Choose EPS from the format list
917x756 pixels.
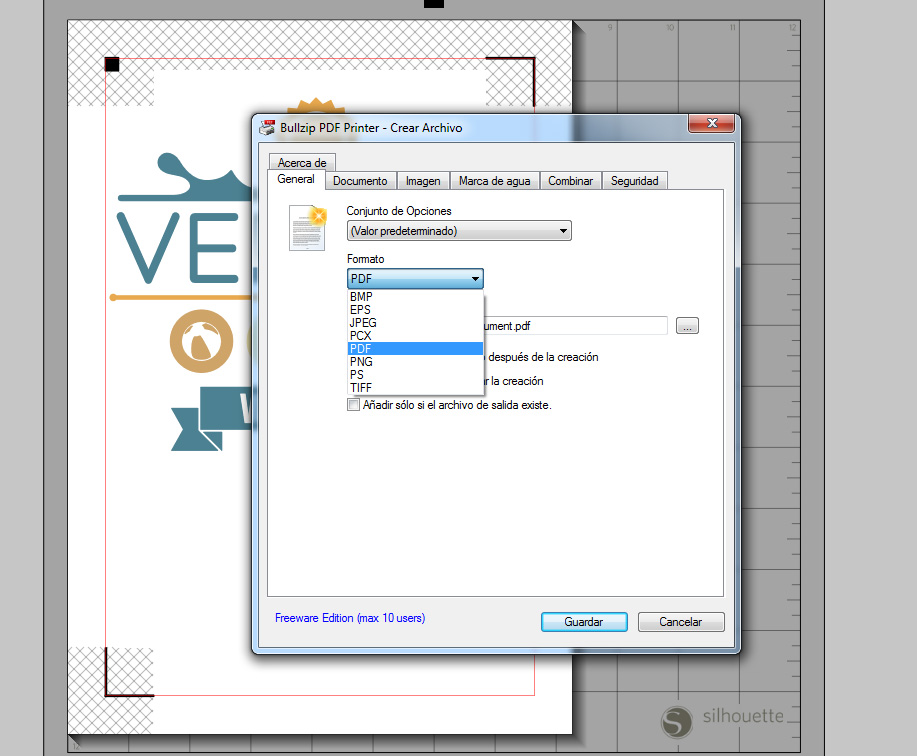point(415,310)
